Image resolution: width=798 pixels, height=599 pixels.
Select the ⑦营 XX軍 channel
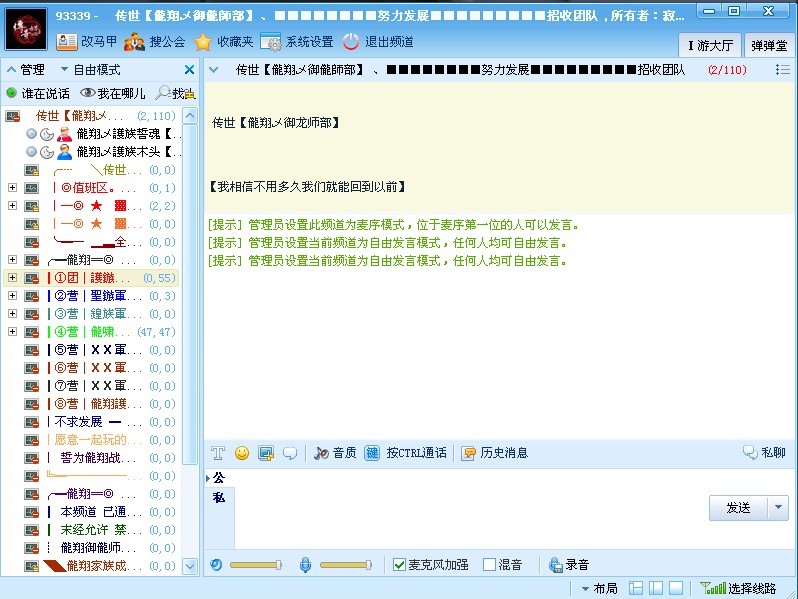point(100,386)
